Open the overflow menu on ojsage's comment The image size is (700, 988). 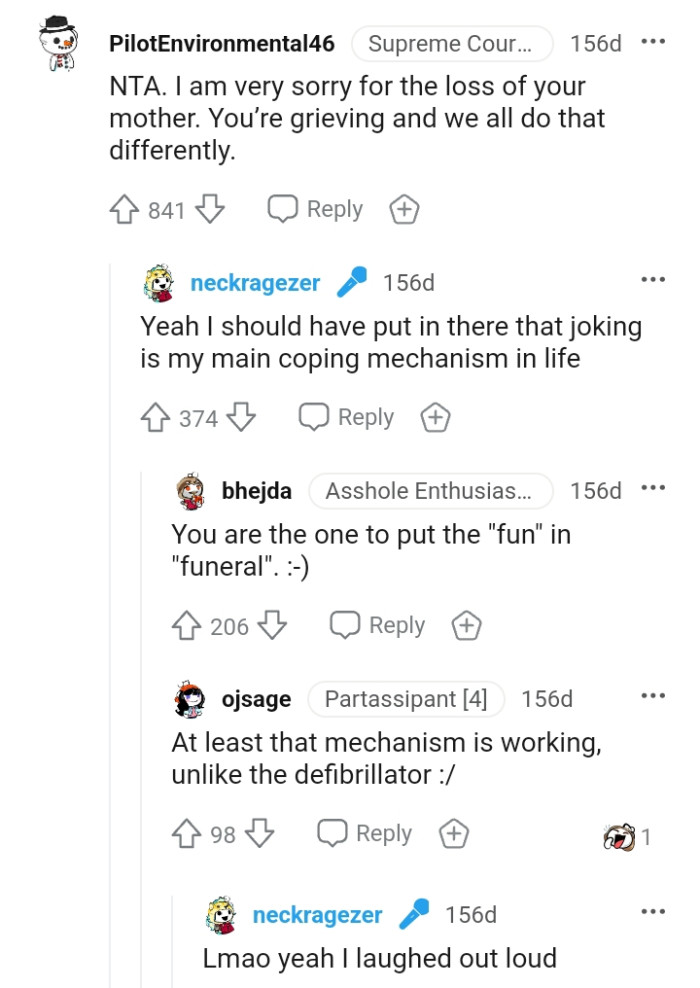(655, 698)
